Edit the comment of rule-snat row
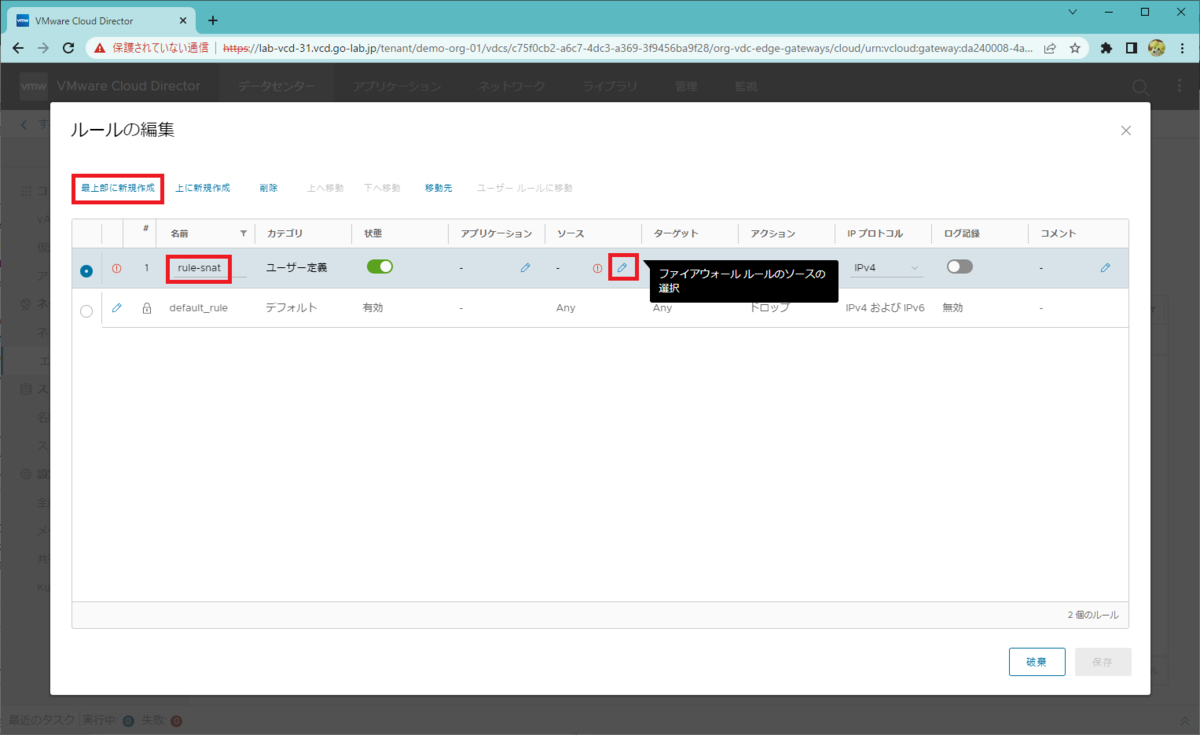Screen dimensions: 1200x735 pos(1105,268)
